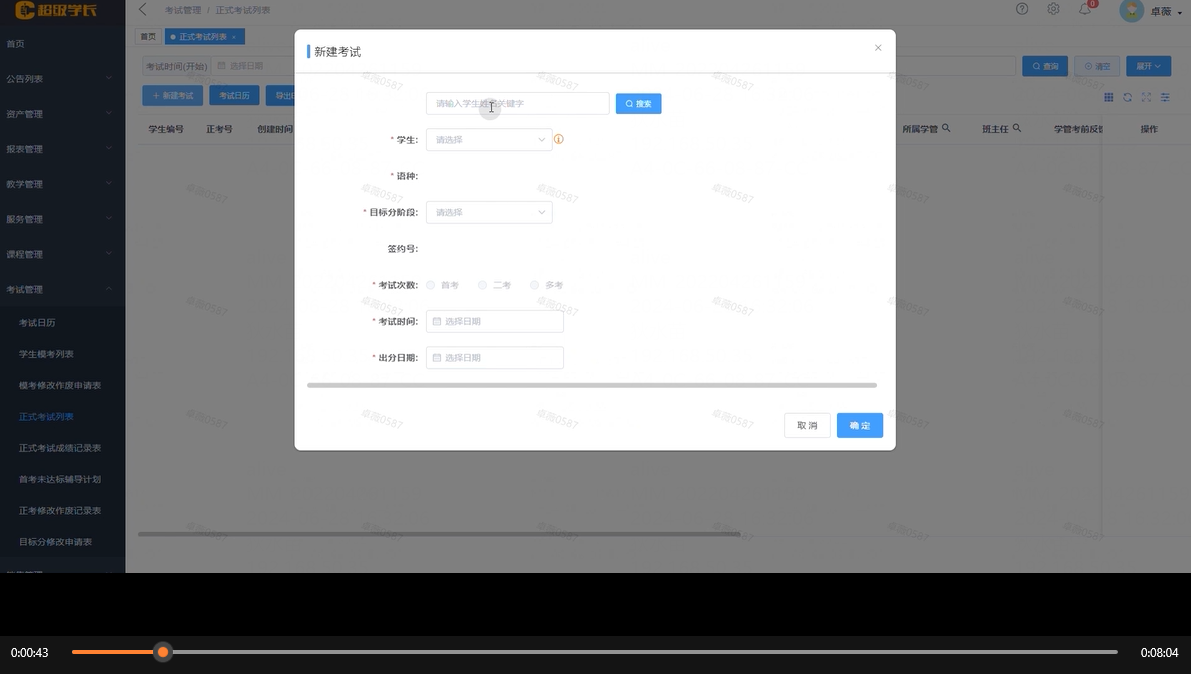Open column settings sliders icon

pos(1165,97)
